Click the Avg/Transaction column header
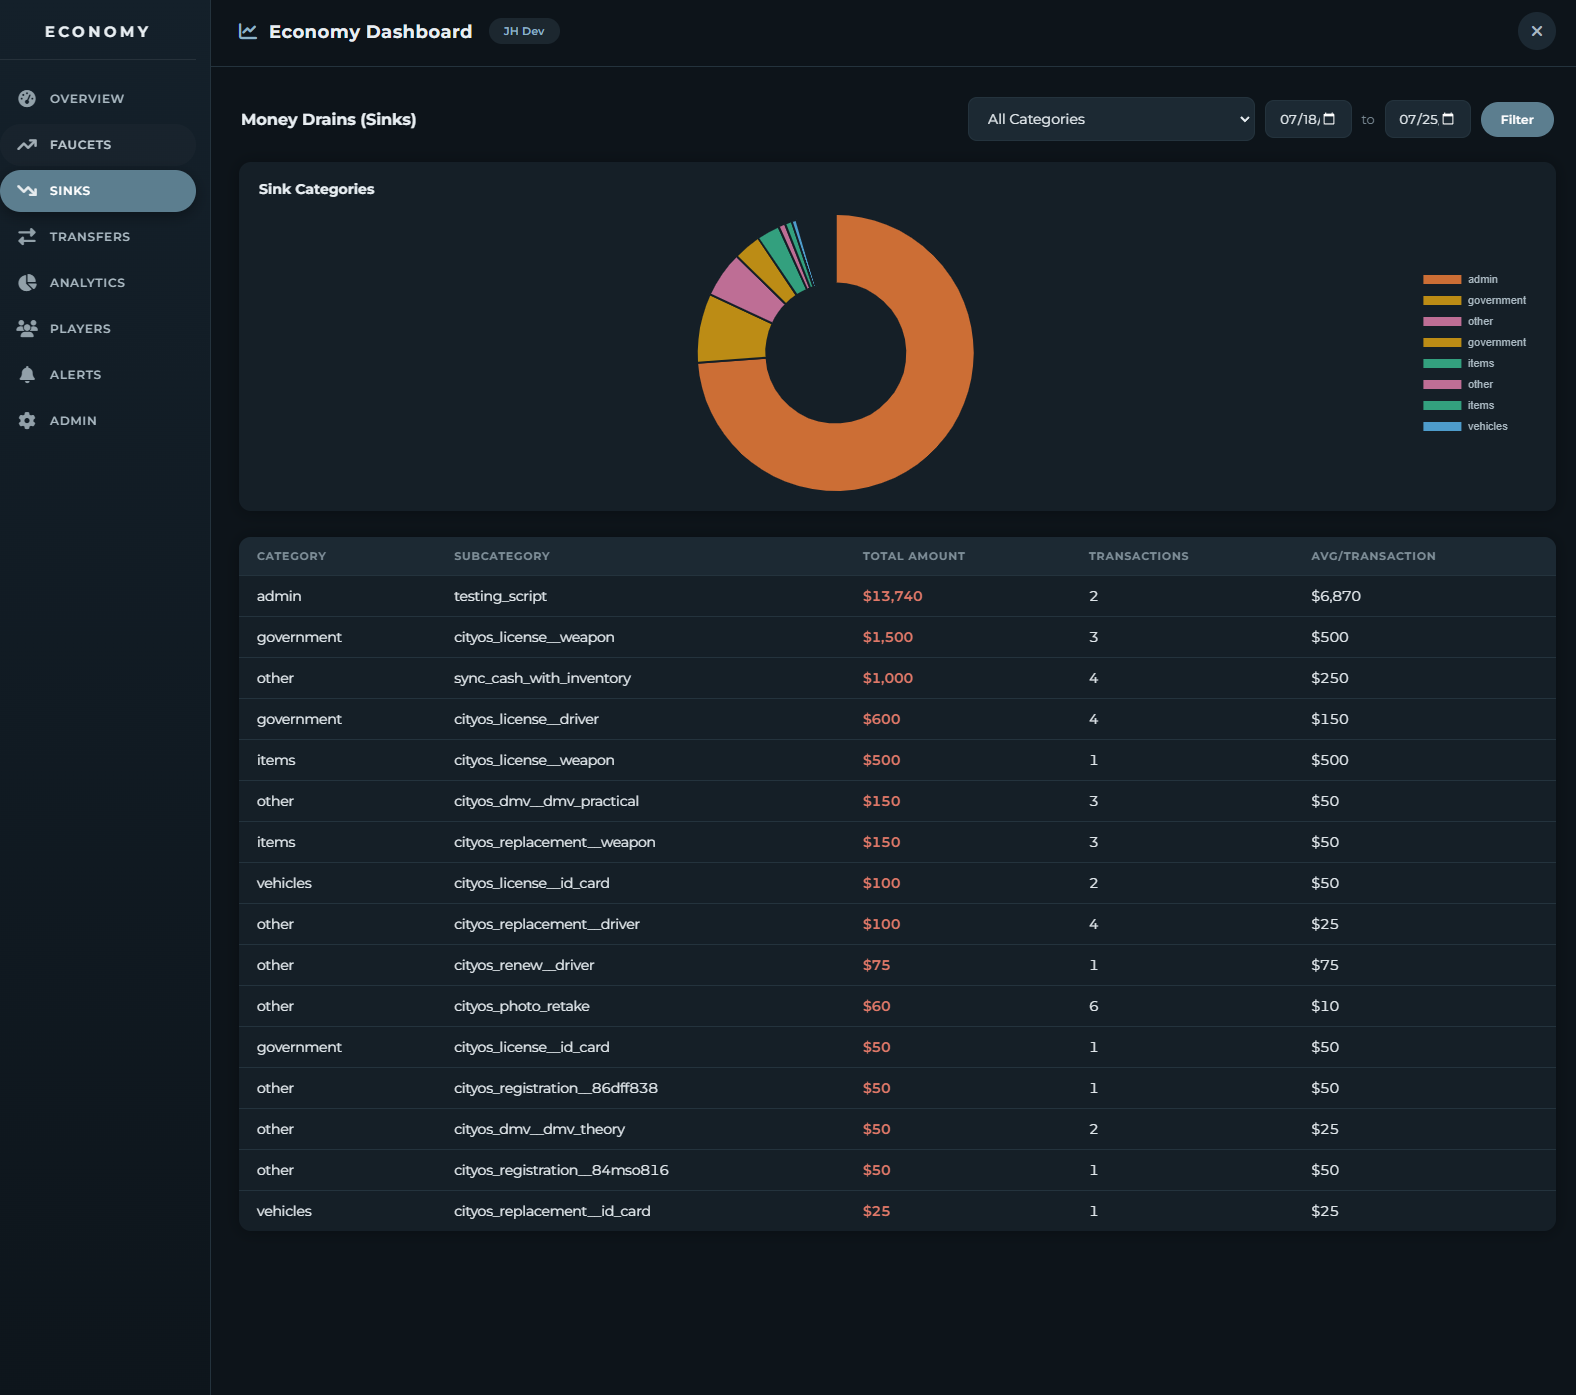This screenshot has height=1395, width=1576. coord(1373,556)
